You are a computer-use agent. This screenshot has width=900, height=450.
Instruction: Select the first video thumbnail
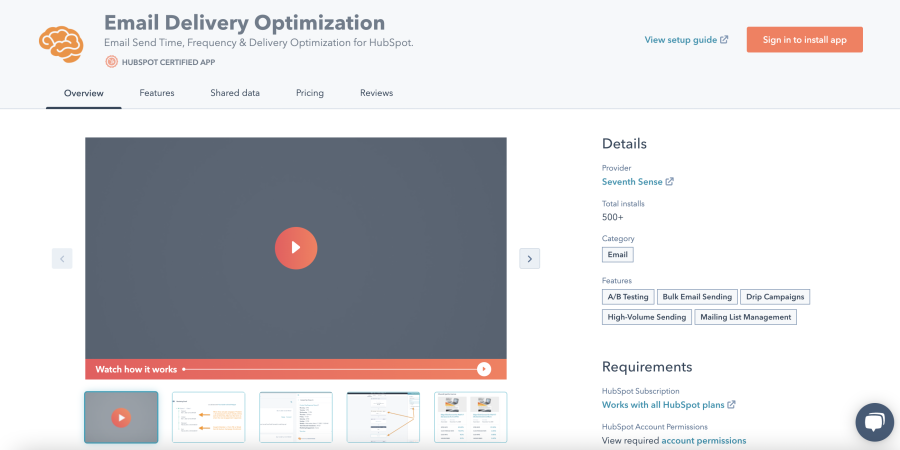pyautogui.click(x=121, y=417)
